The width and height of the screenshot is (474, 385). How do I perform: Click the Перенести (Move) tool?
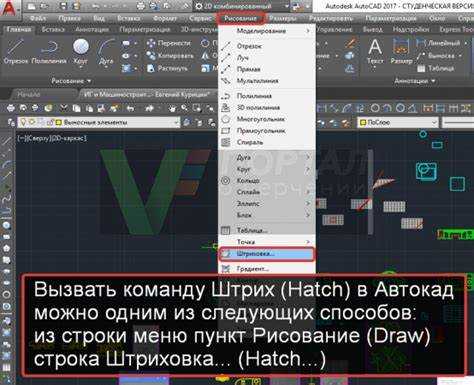(169, 43)
